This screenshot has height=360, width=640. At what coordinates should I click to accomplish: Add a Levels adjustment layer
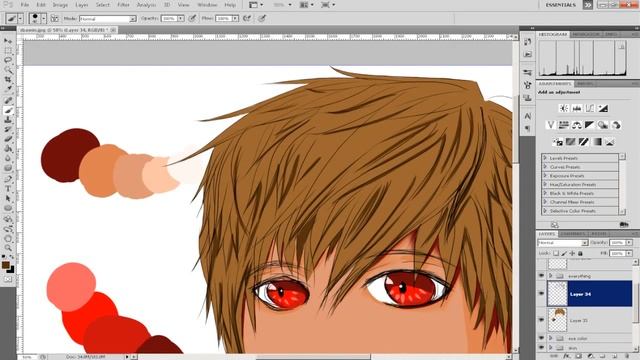[577, 108]
